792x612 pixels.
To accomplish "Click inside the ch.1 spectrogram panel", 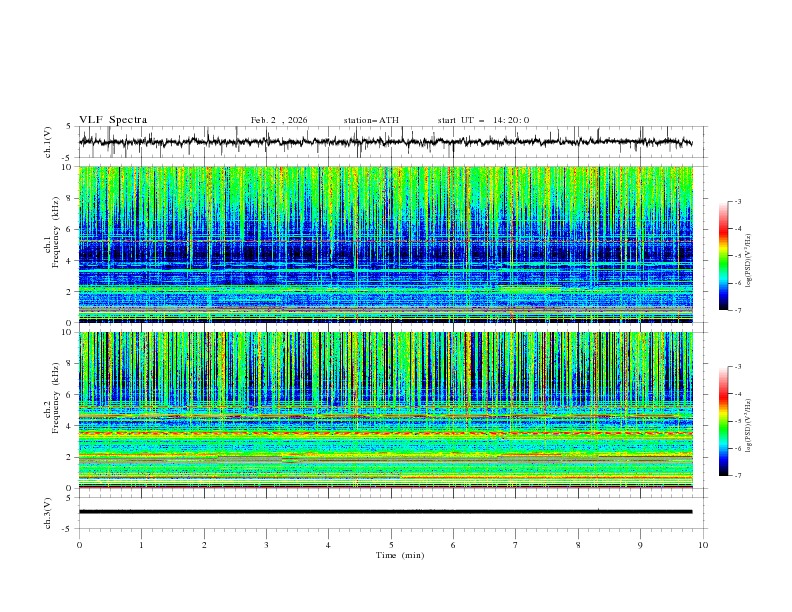I will click(x=385, y=244).
